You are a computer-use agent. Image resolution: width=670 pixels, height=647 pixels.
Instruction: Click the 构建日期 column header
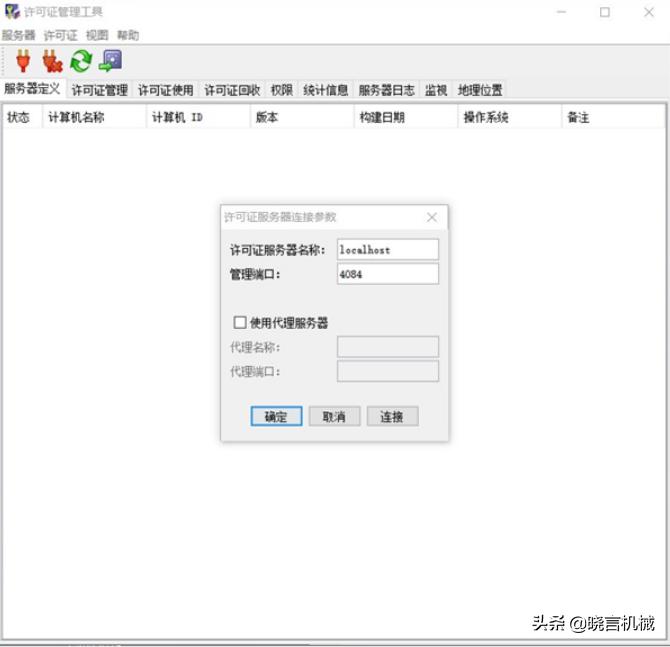point(406,117)
